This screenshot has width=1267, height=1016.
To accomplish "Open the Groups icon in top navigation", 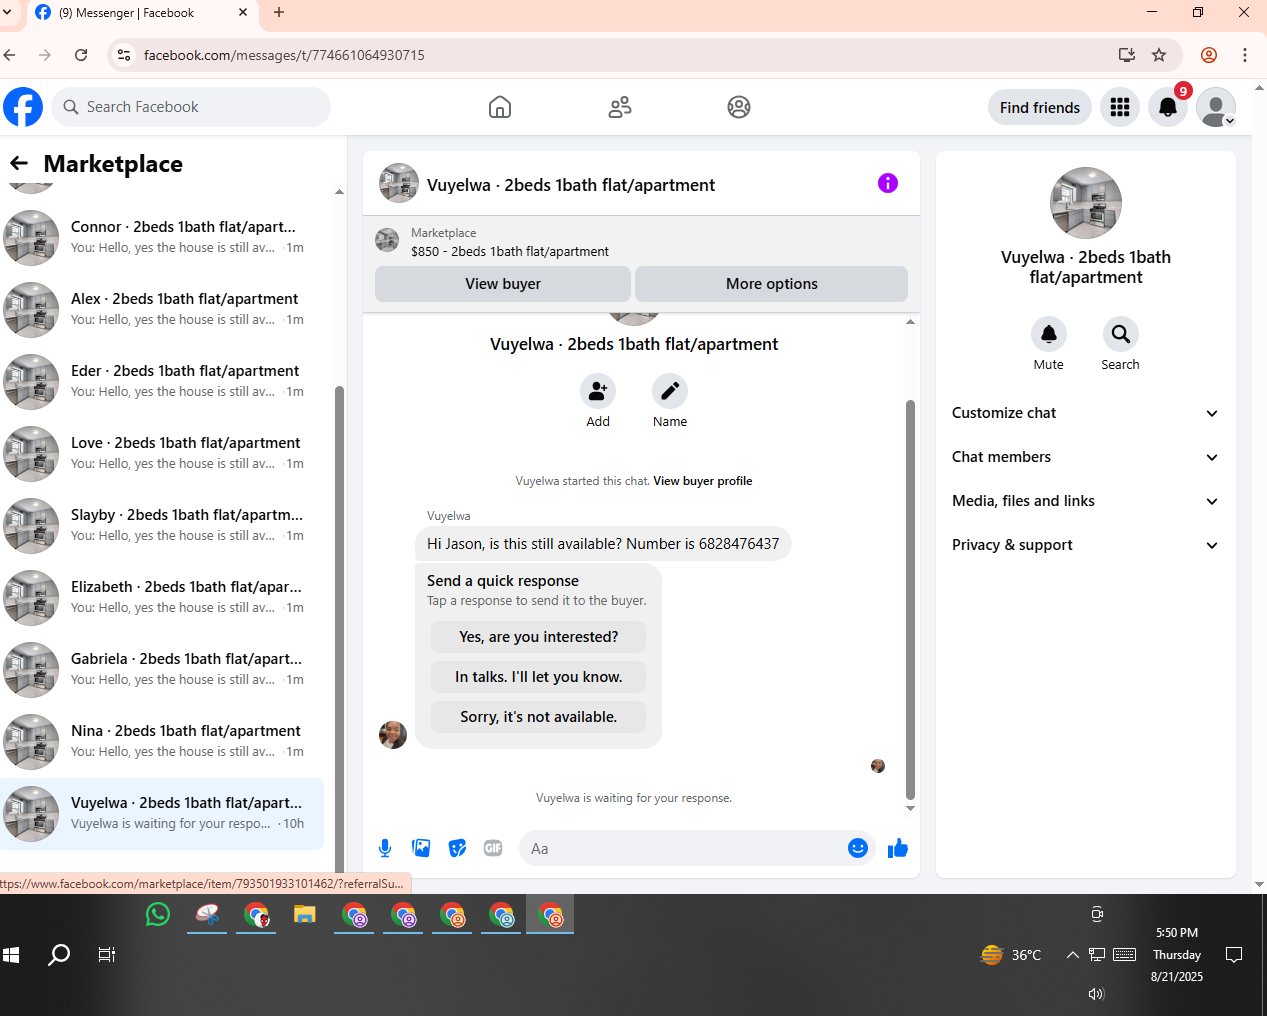I will [x=739, y=107].
